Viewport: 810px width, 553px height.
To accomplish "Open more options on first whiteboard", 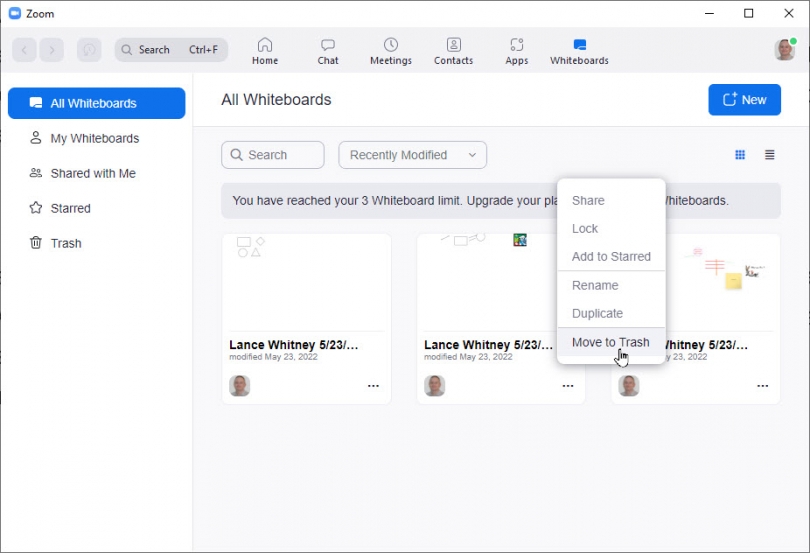I will pos(373,386).
